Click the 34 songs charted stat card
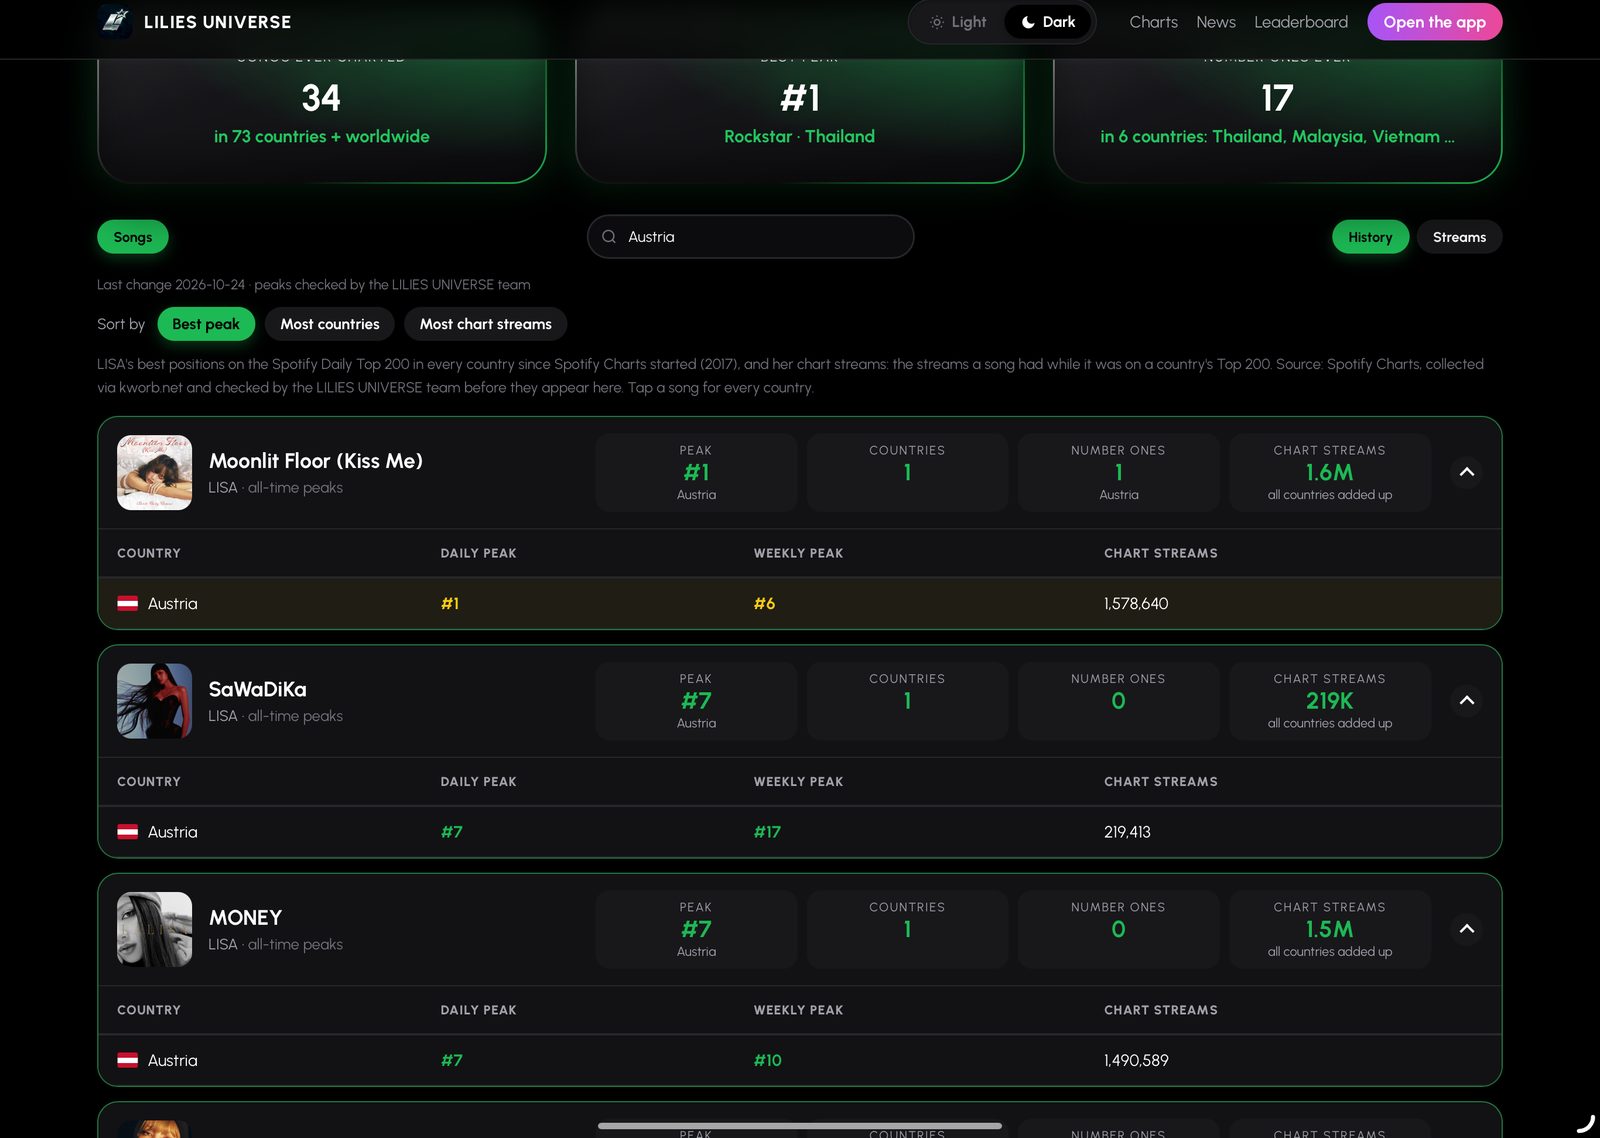The height and width of the screenshot is (1138, 1600). [322, 120]
